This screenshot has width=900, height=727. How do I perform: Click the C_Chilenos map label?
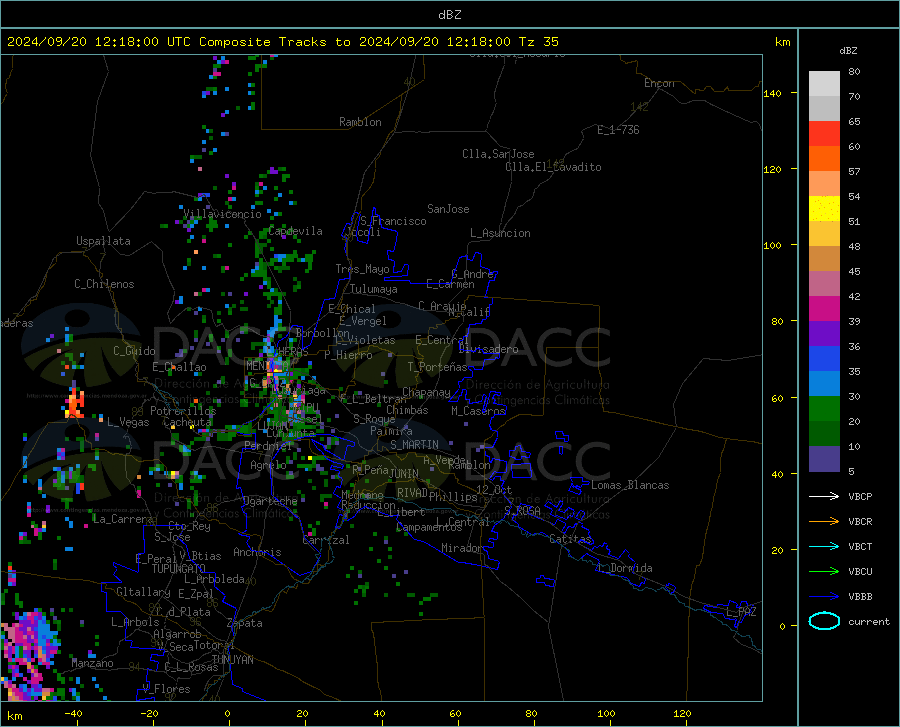[104, 284]
